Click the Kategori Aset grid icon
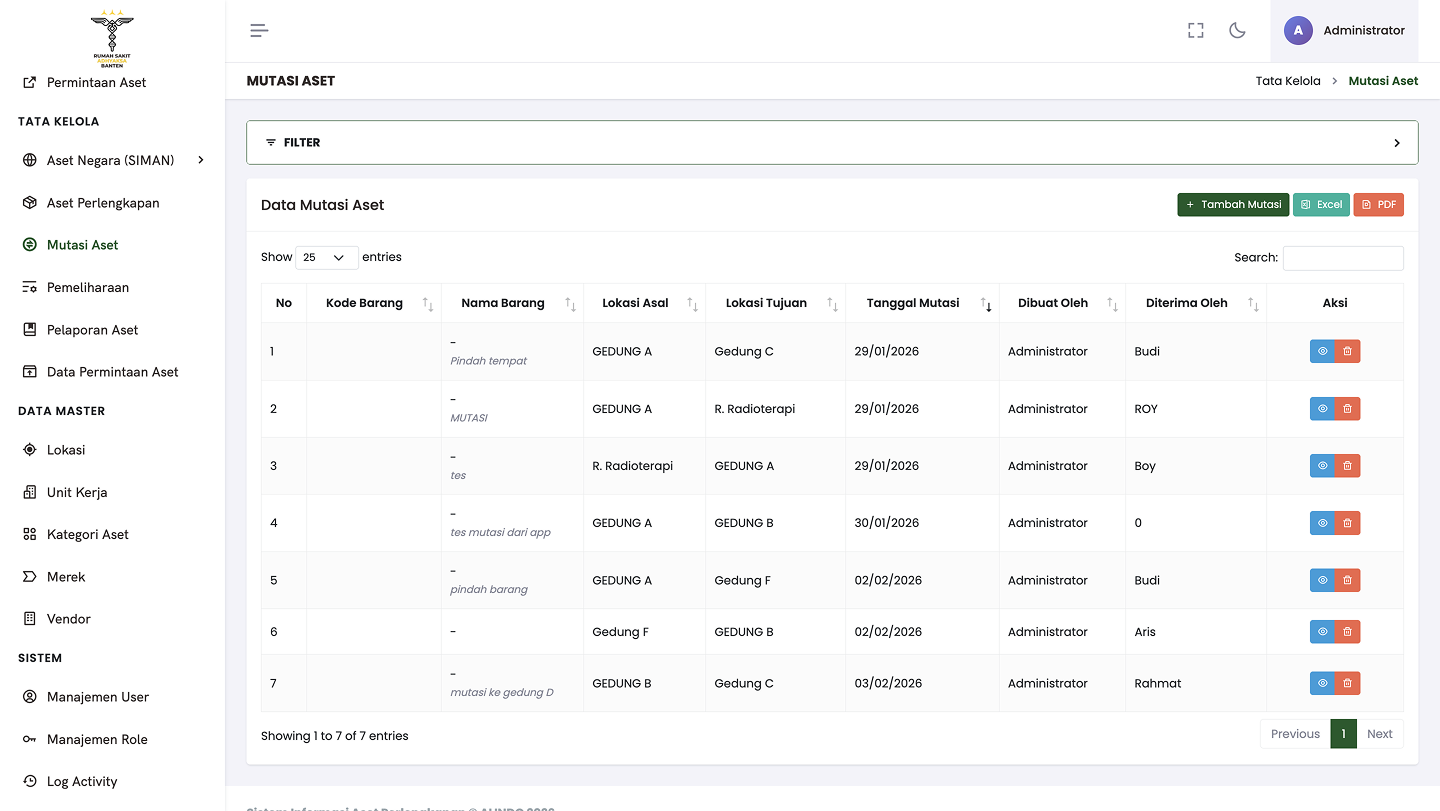The width and height of the screenshot is (1440, 811). 30,534
